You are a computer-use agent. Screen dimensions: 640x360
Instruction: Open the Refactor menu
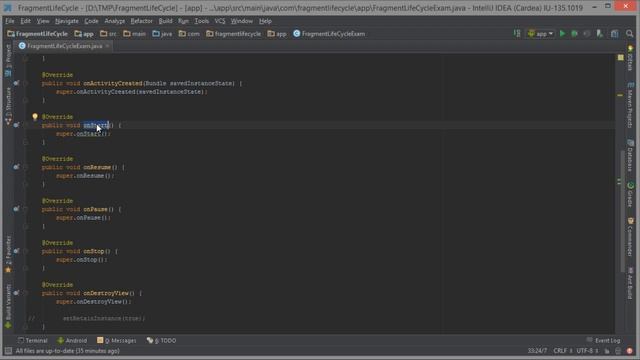click(x=142, y=21)
